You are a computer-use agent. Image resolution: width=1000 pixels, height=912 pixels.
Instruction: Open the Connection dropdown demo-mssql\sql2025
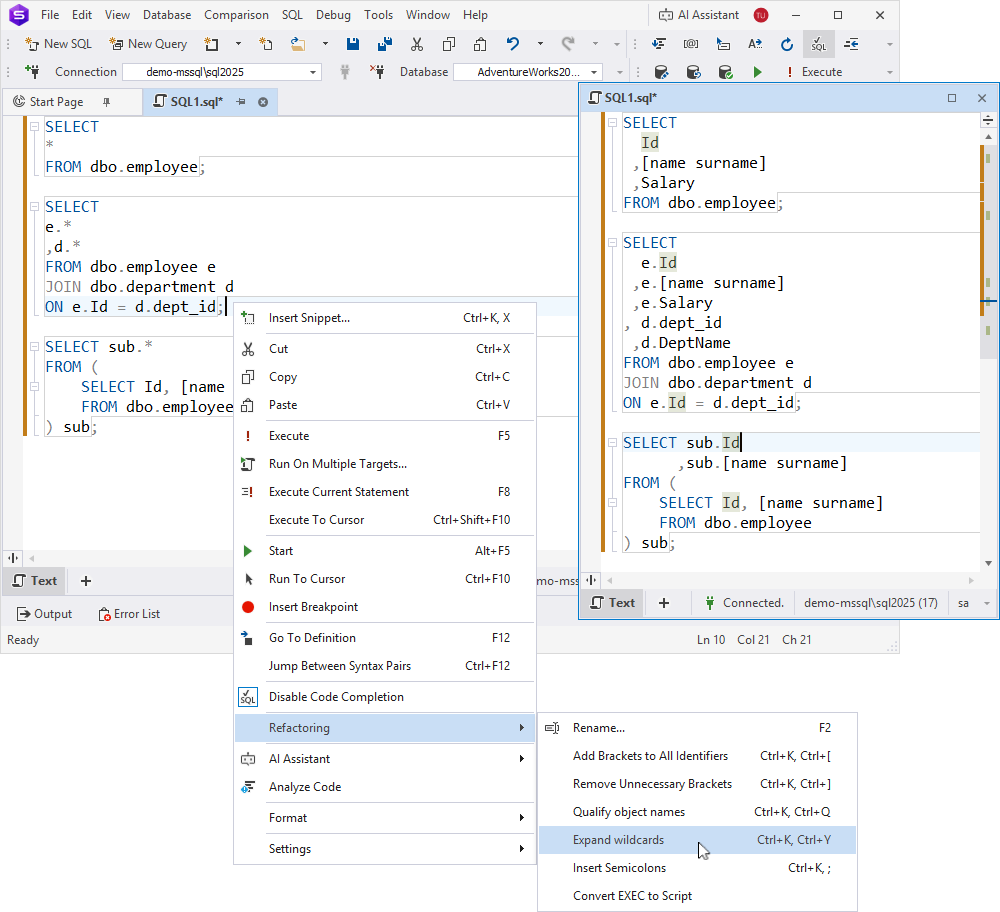[222, 72]
